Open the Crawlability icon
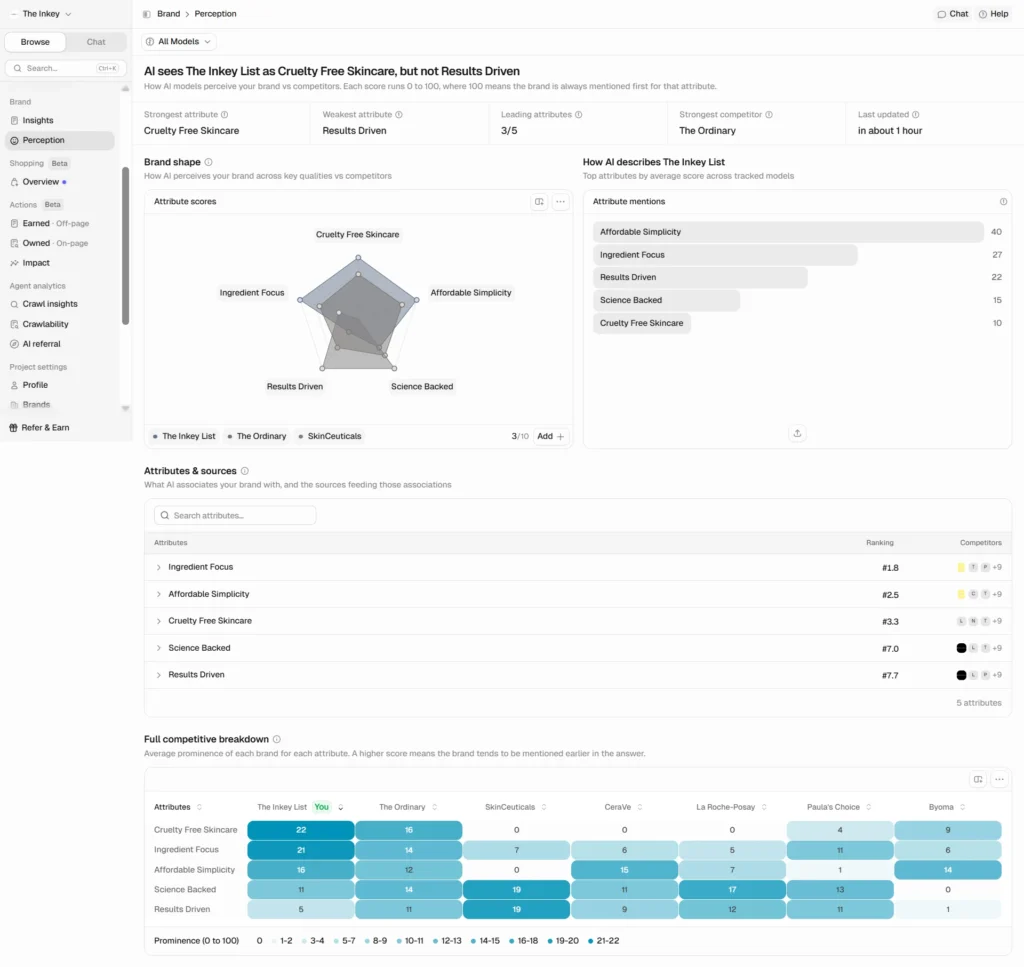Screen dimensions: 1024x967 tap(14, 325)
